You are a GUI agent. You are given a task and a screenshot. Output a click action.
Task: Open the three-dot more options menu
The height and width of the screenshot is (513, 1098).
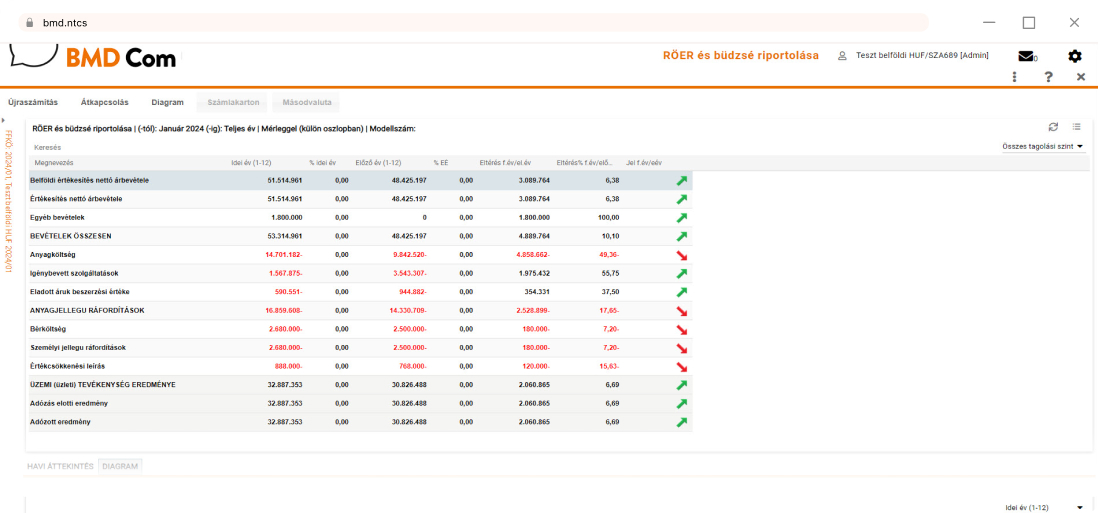[1015, 77]
